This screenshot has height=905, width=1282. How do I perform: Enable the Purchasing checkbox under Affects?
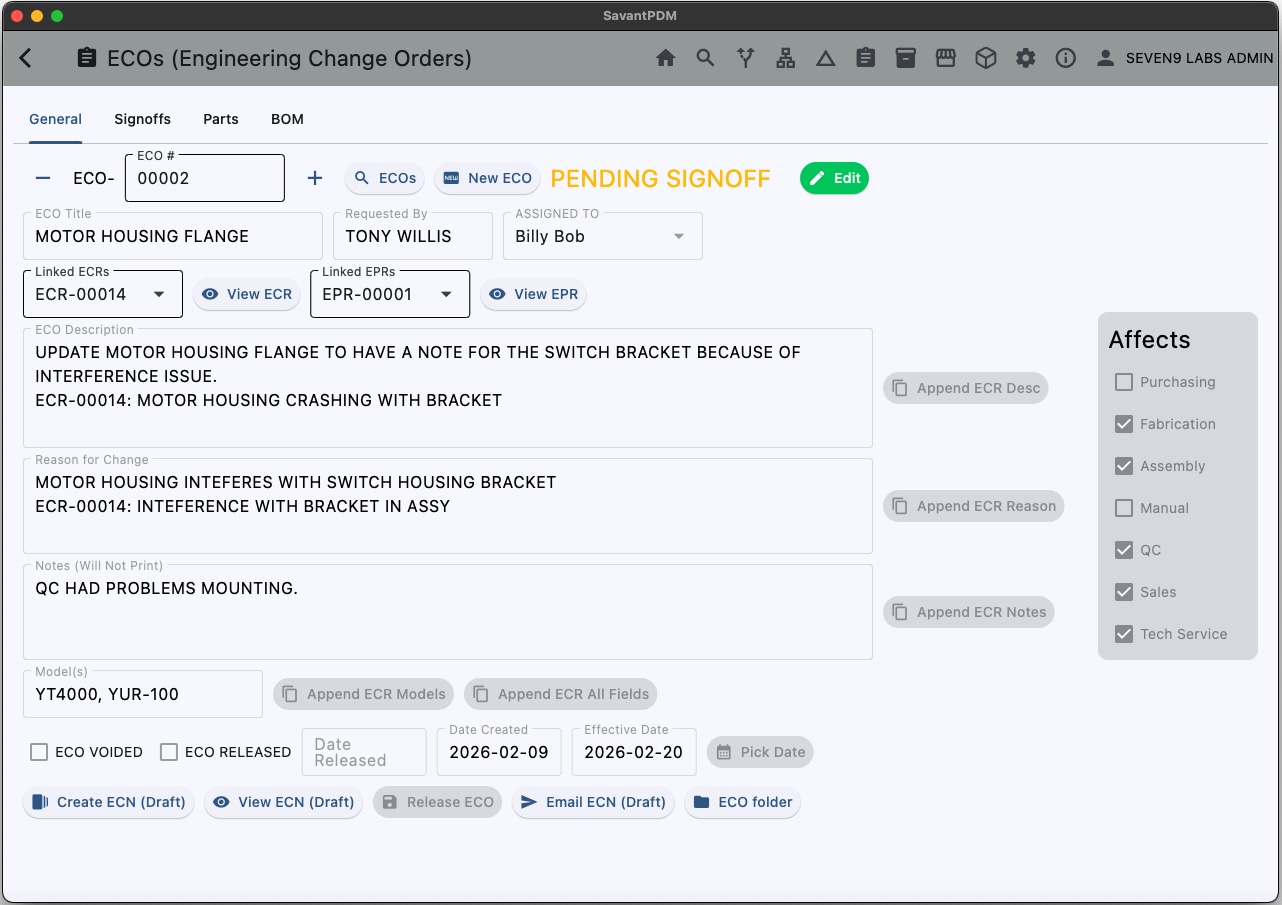[1124, 382]
